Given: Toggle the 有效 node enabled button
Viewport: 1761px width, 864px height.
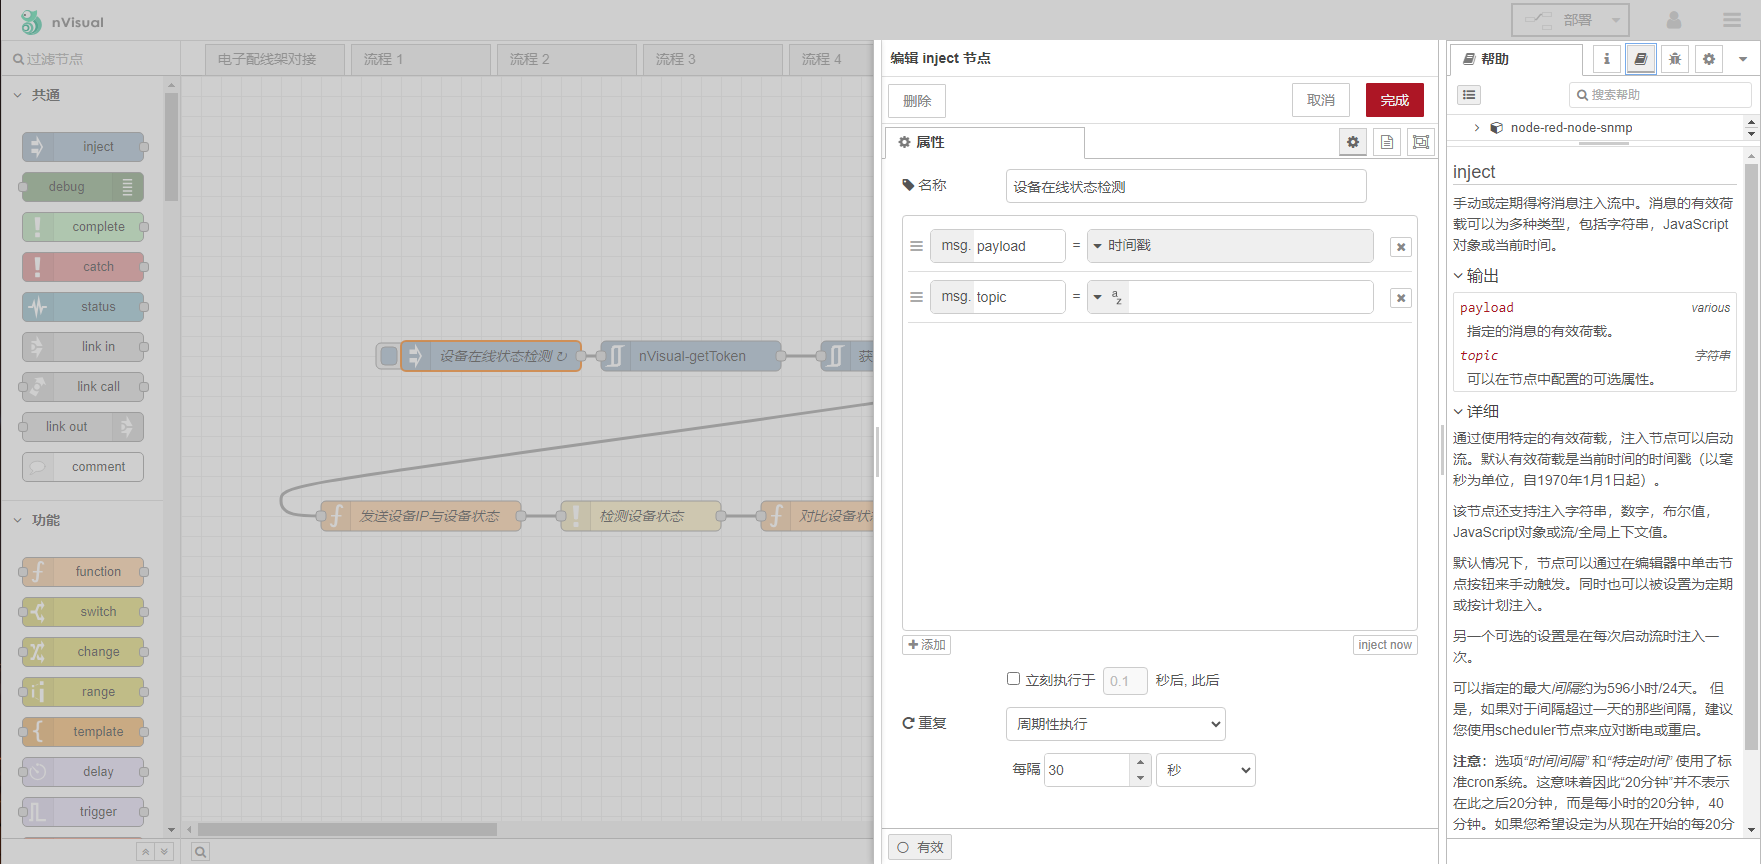Looking at the screenshot, I should pyautogui.click(x=920, y=847).
